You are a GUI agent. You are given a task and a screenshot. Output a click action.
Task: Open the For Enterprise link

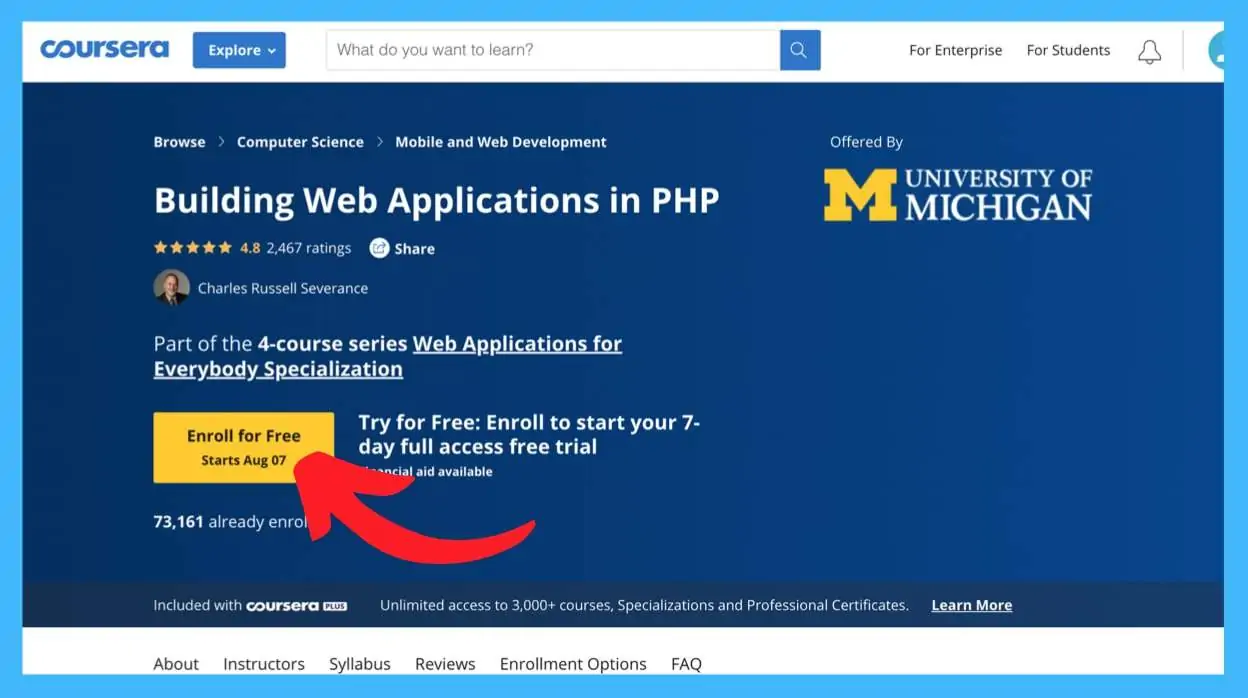955,50
